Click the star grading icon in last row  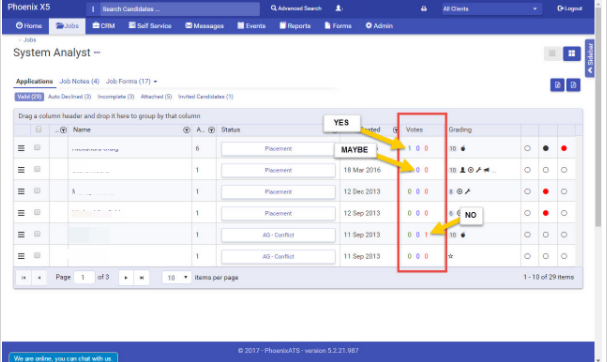click(x=451, y=256)
